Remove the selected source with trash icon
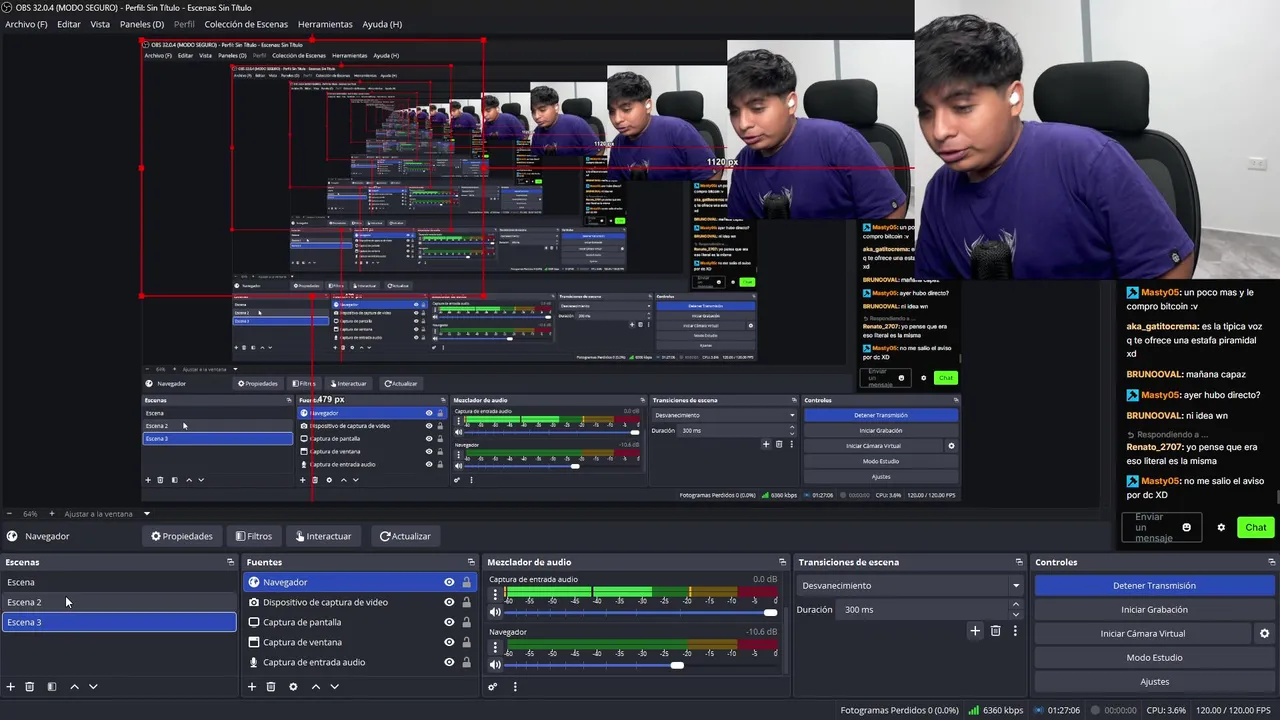Screen dimensions: 1280x720 (x=271, y=687)
